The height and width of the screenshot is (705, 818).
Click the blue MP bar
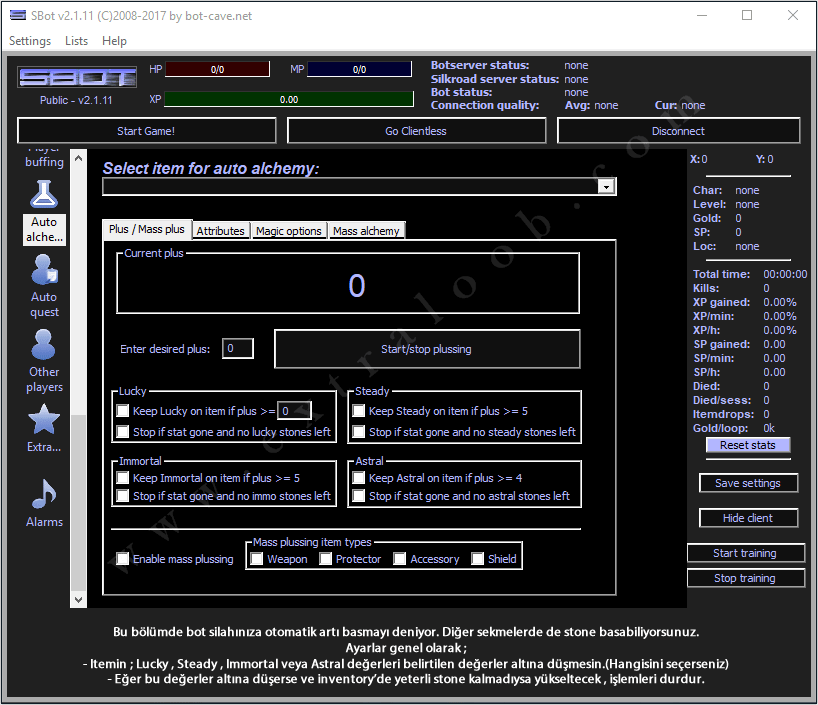359,69
